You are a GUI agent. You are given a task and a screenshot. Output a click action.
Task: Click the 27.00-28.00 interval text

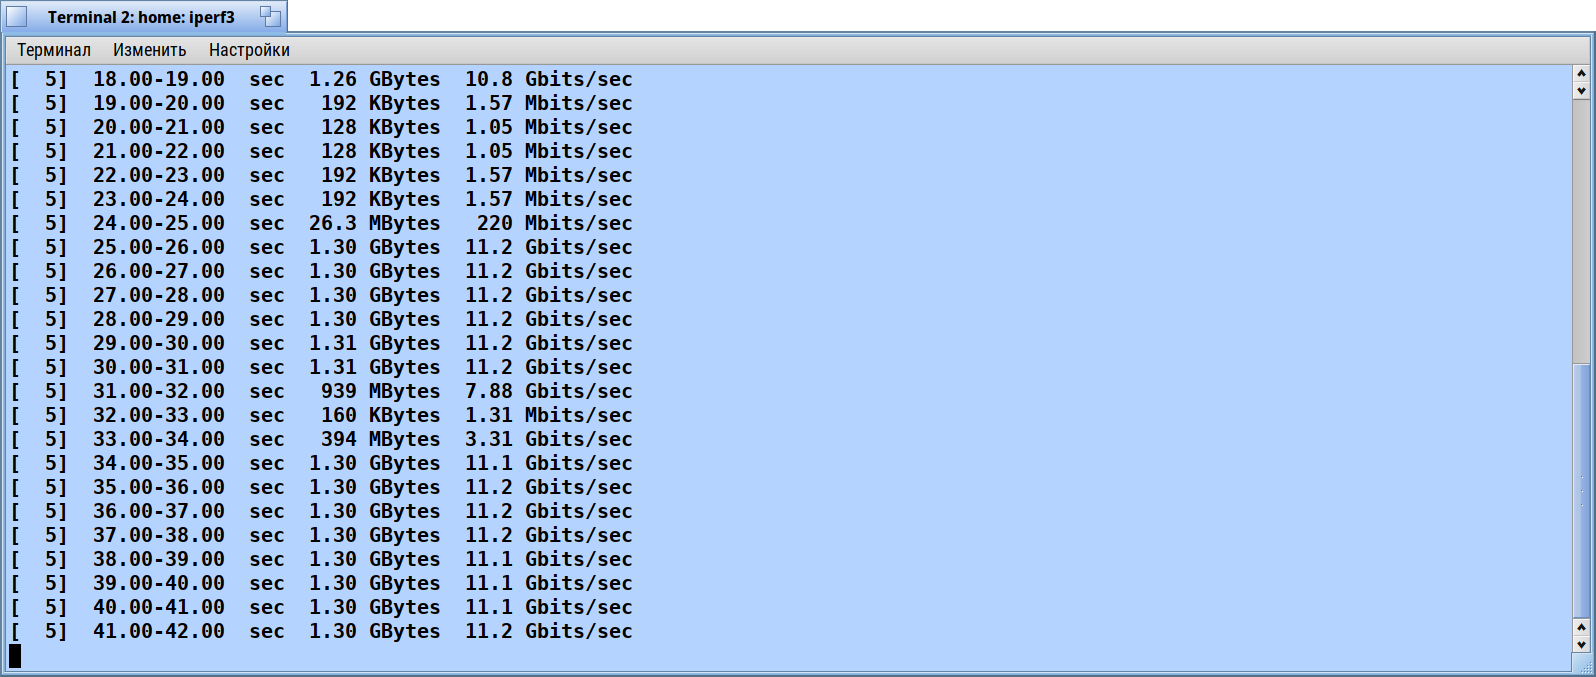pyautogui.click(x=159, y=295)
